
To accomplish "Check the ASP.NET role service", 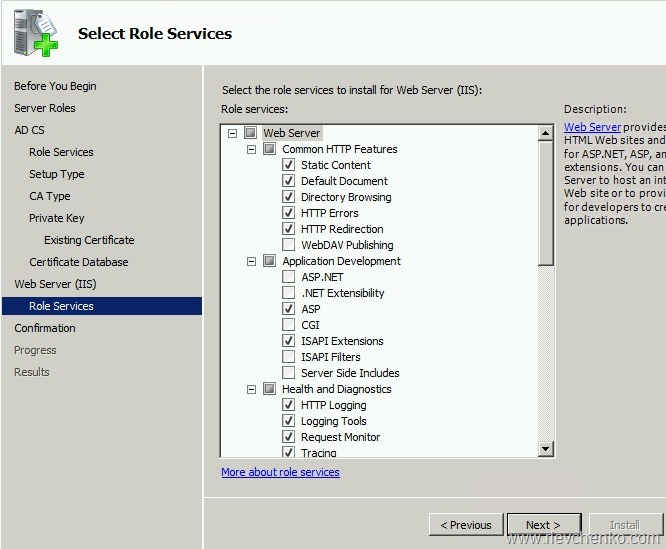I will coord(289,277).
